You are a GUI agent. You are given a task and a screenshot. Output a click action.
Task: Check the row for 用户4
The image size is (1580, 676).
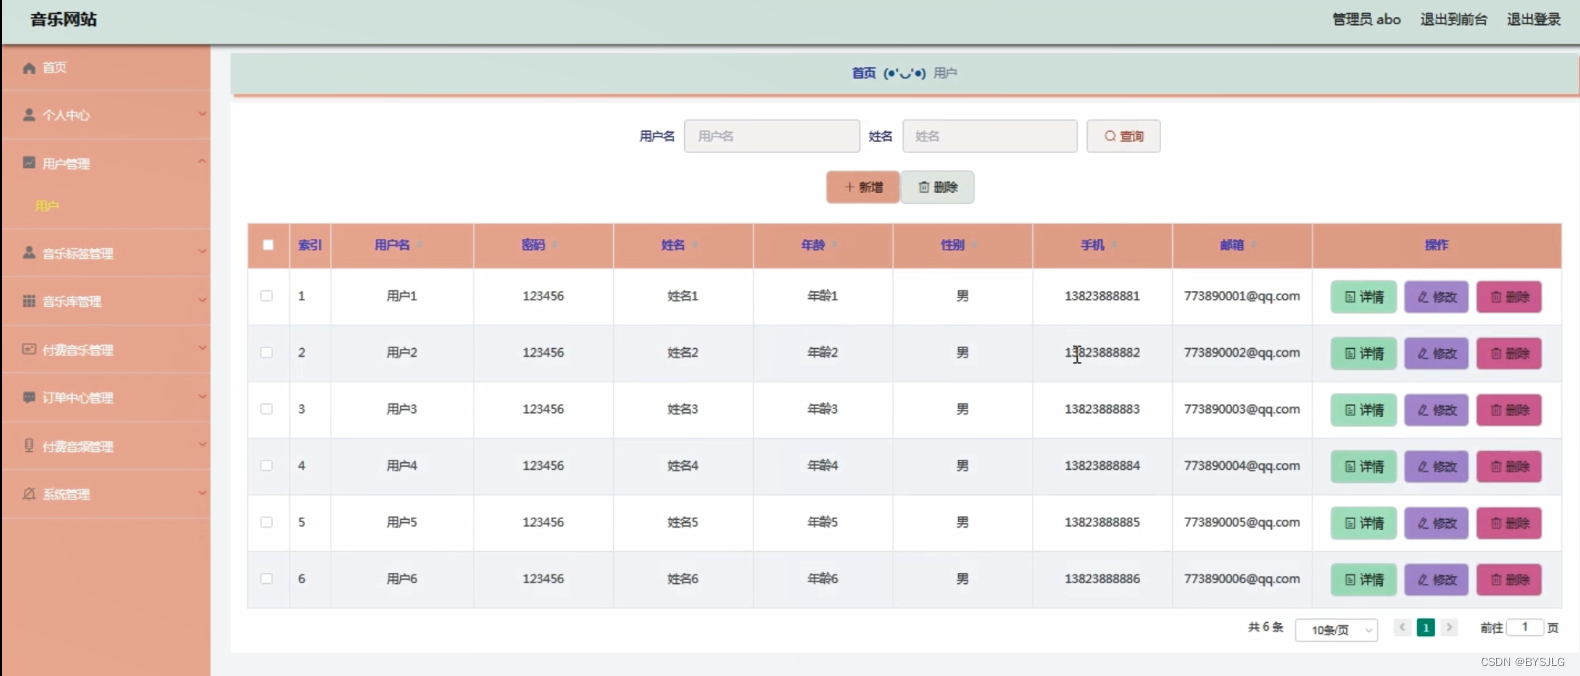266,465
